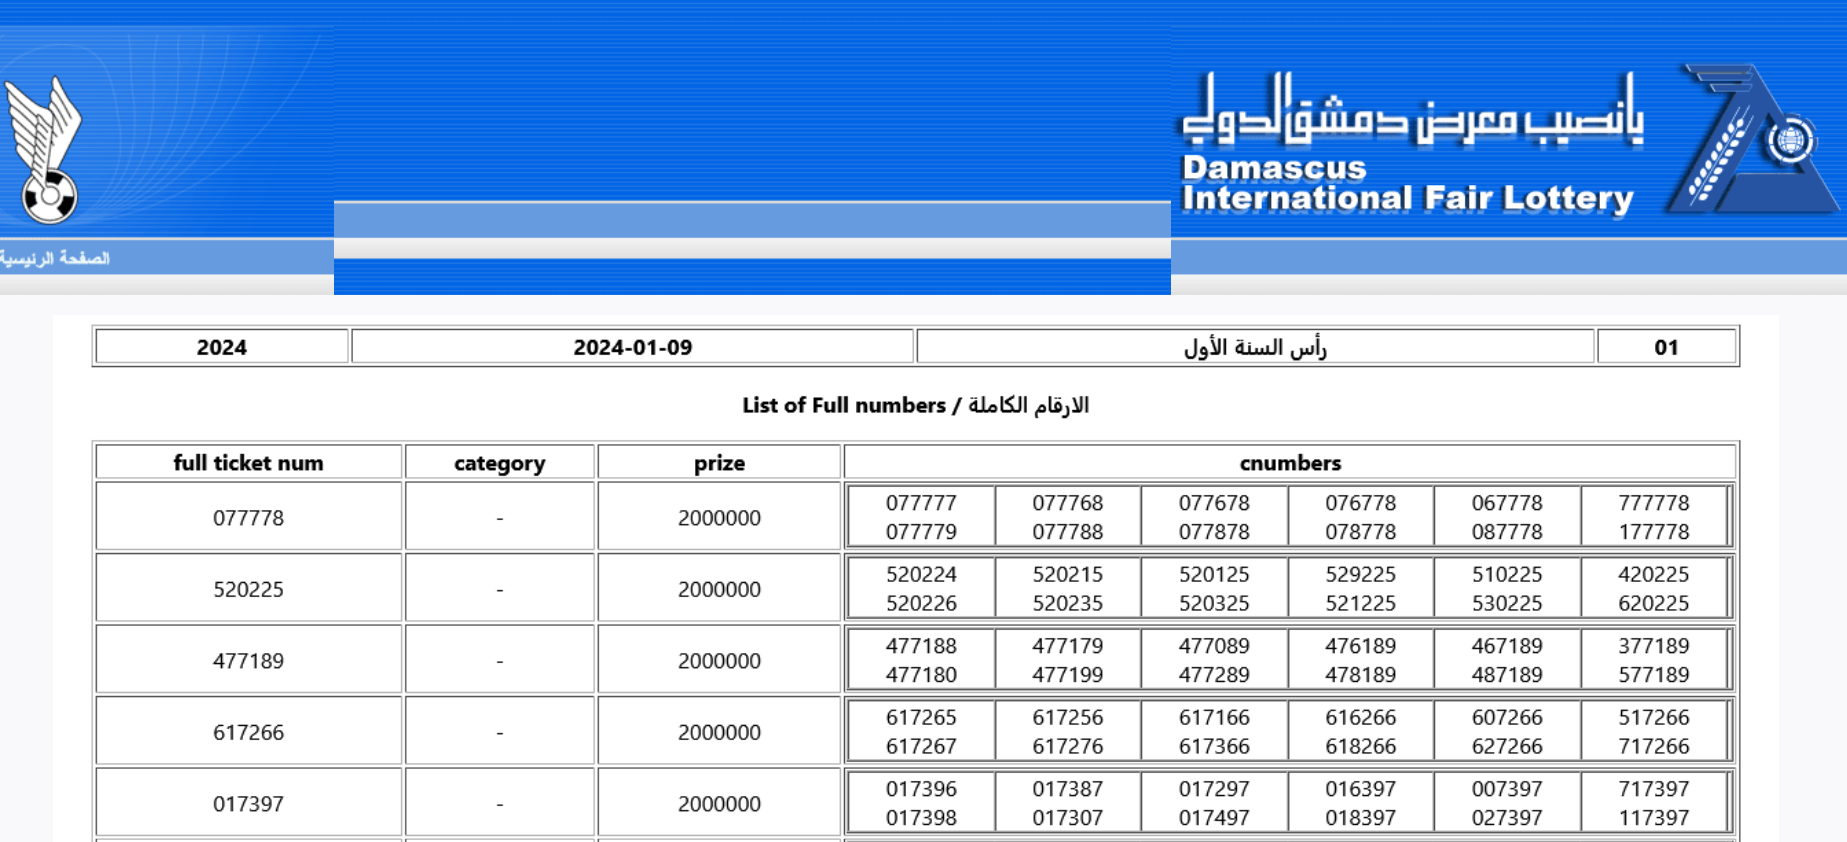
Task: Select the year 2024 cell
Action: [221, 347]
